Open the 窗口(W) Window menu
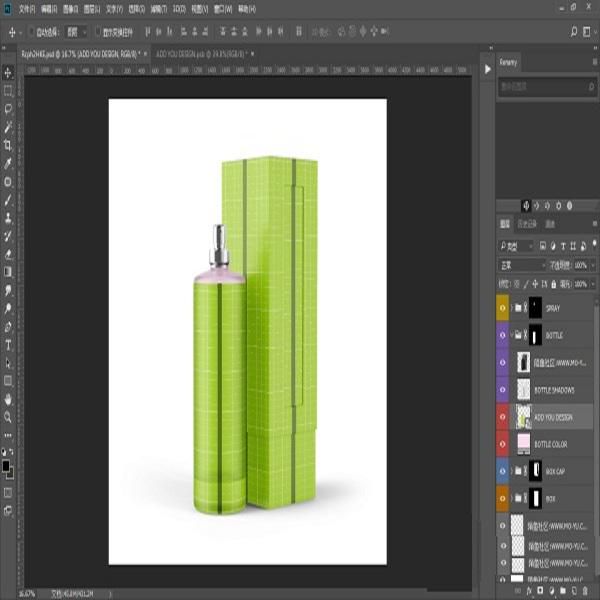 [223, 9]
